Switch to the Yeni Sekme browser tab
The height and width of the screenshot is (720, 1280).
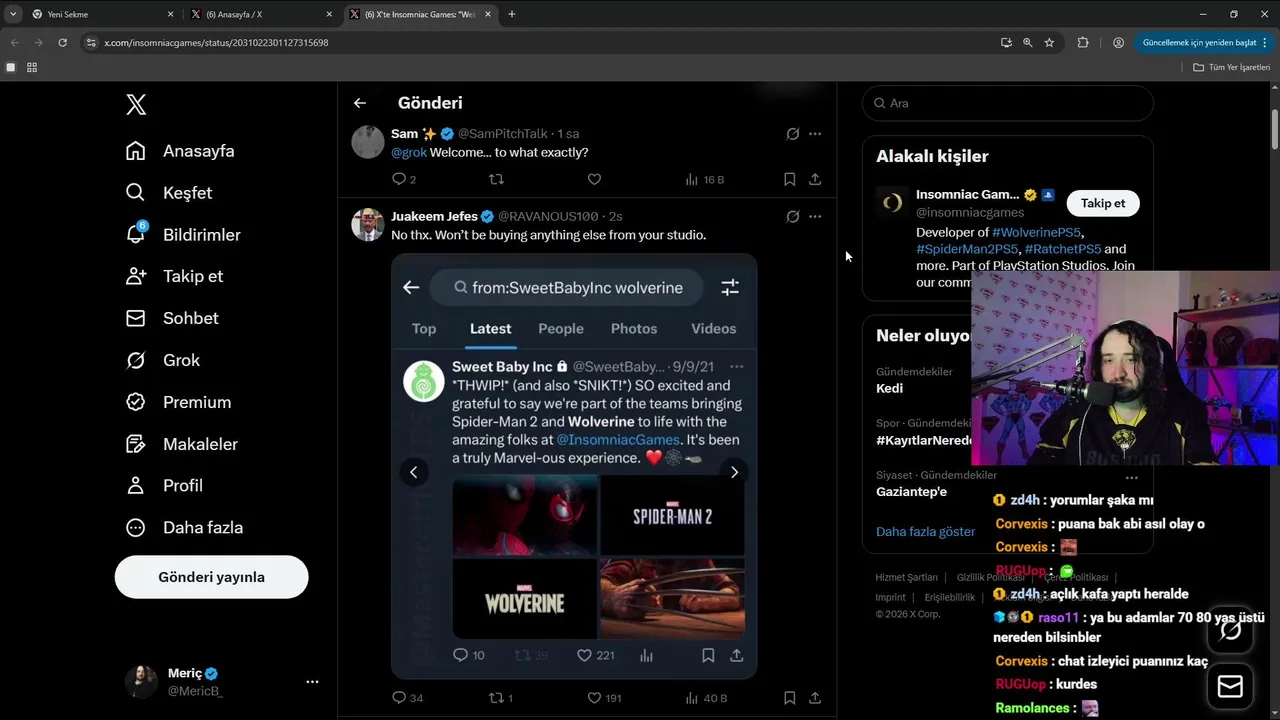tap(100, 14)
